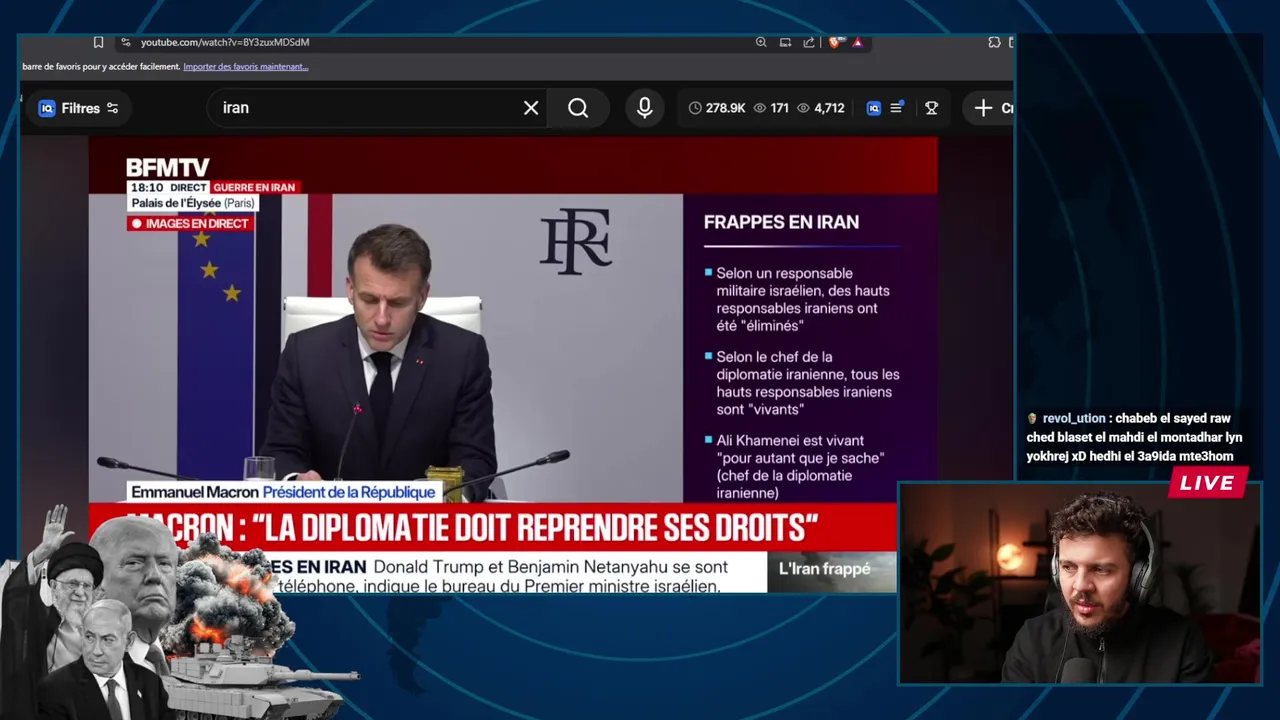Open the Brave Shields lion icon
Screen dimensions: 1280x720
tap(835, 42)
